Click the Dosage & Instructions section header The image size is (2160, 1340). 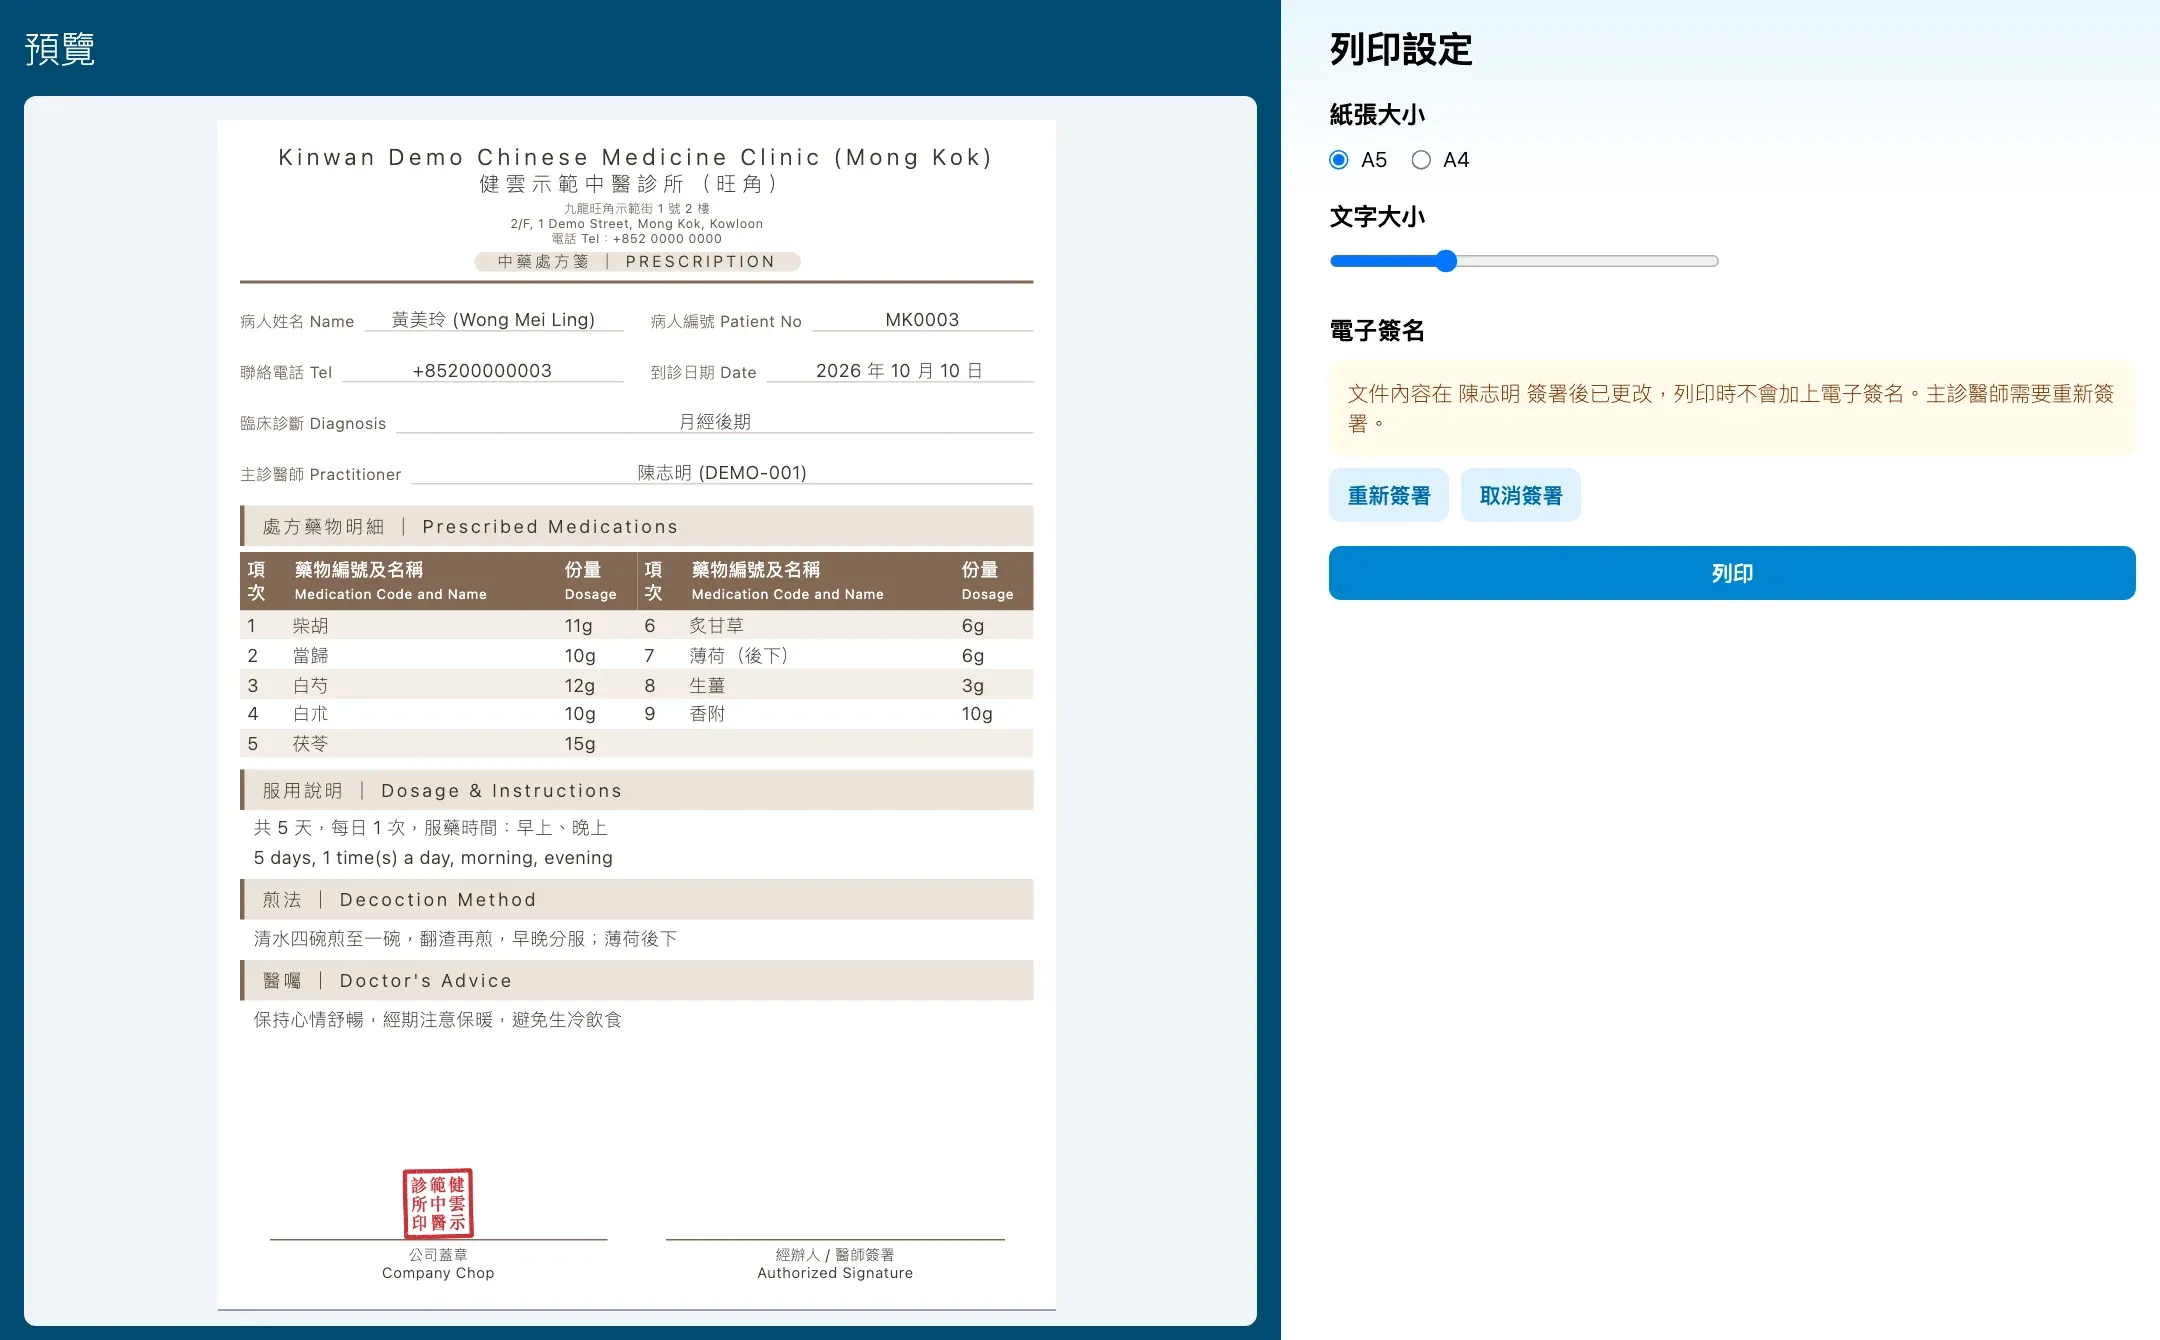tap(637, 790)
